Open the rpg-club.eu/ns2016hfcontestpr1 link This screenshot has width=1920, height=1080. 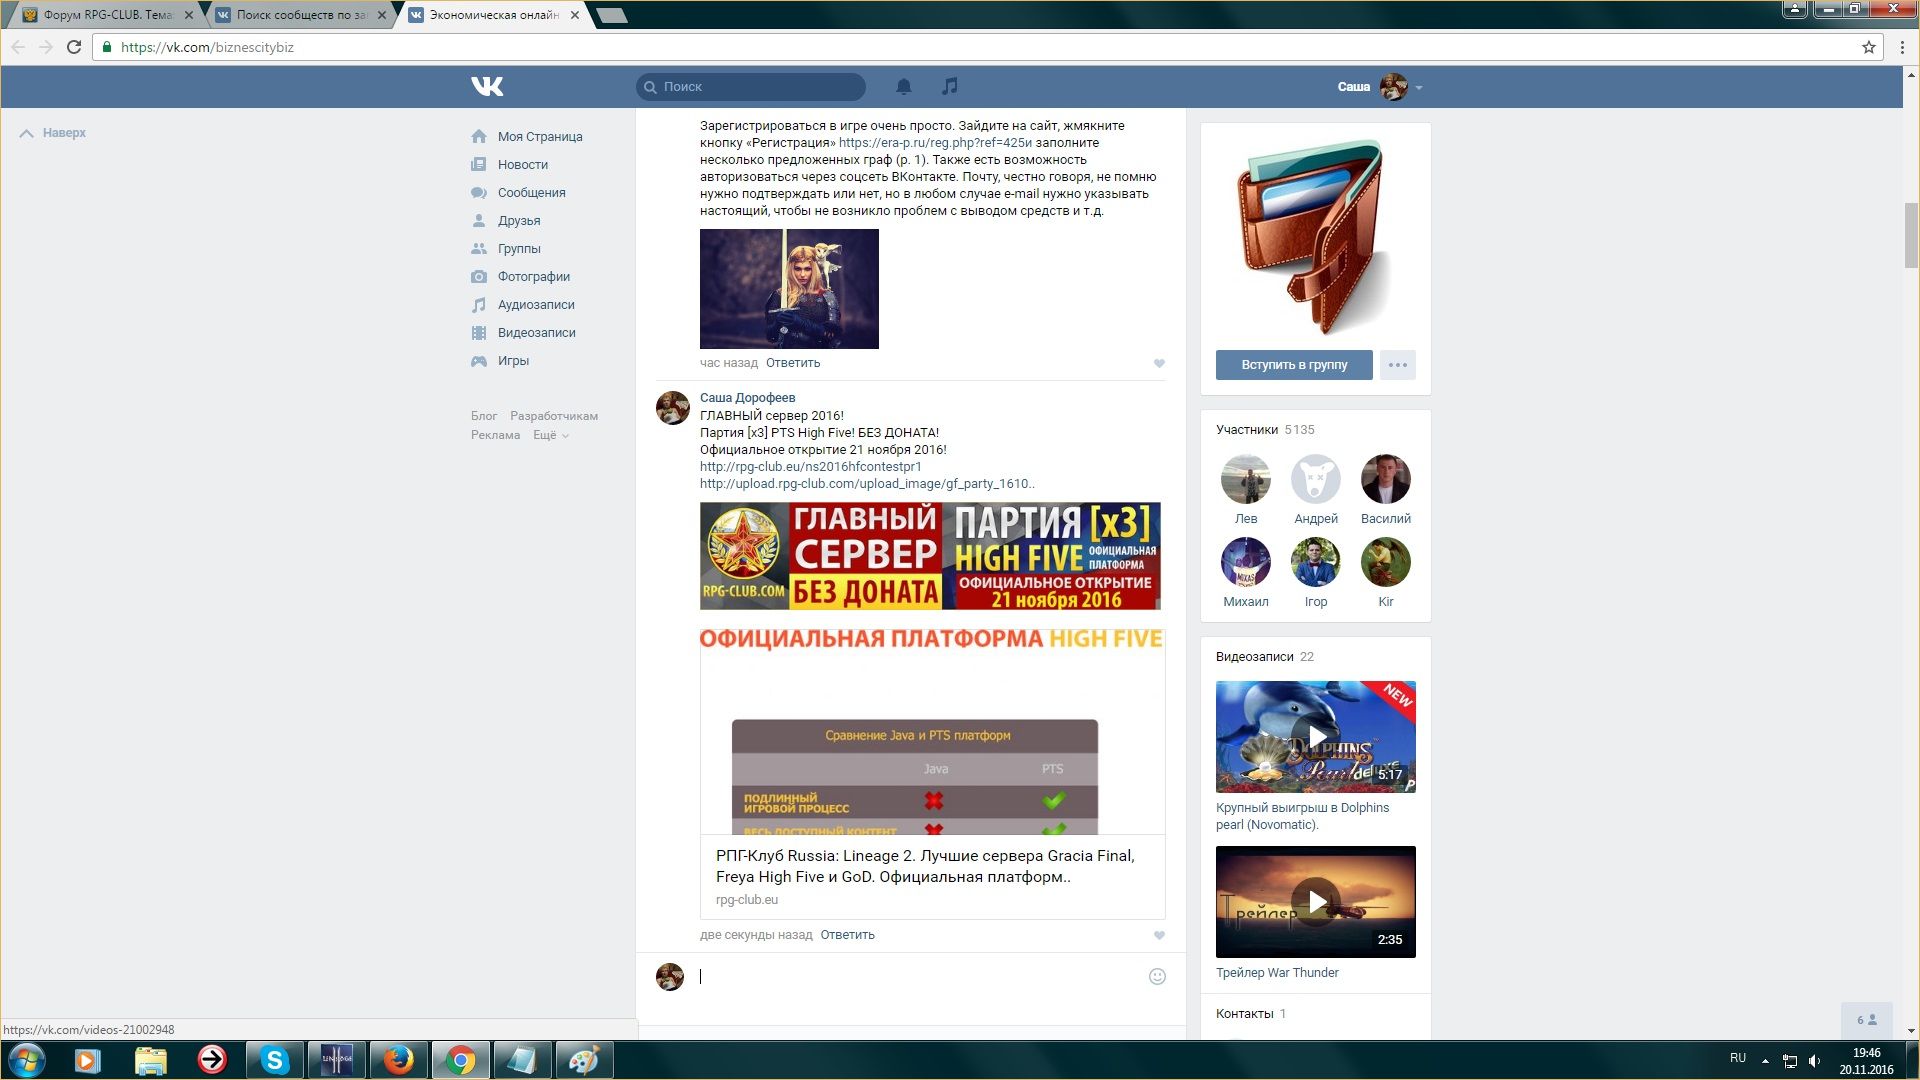(x=811, y=467)
